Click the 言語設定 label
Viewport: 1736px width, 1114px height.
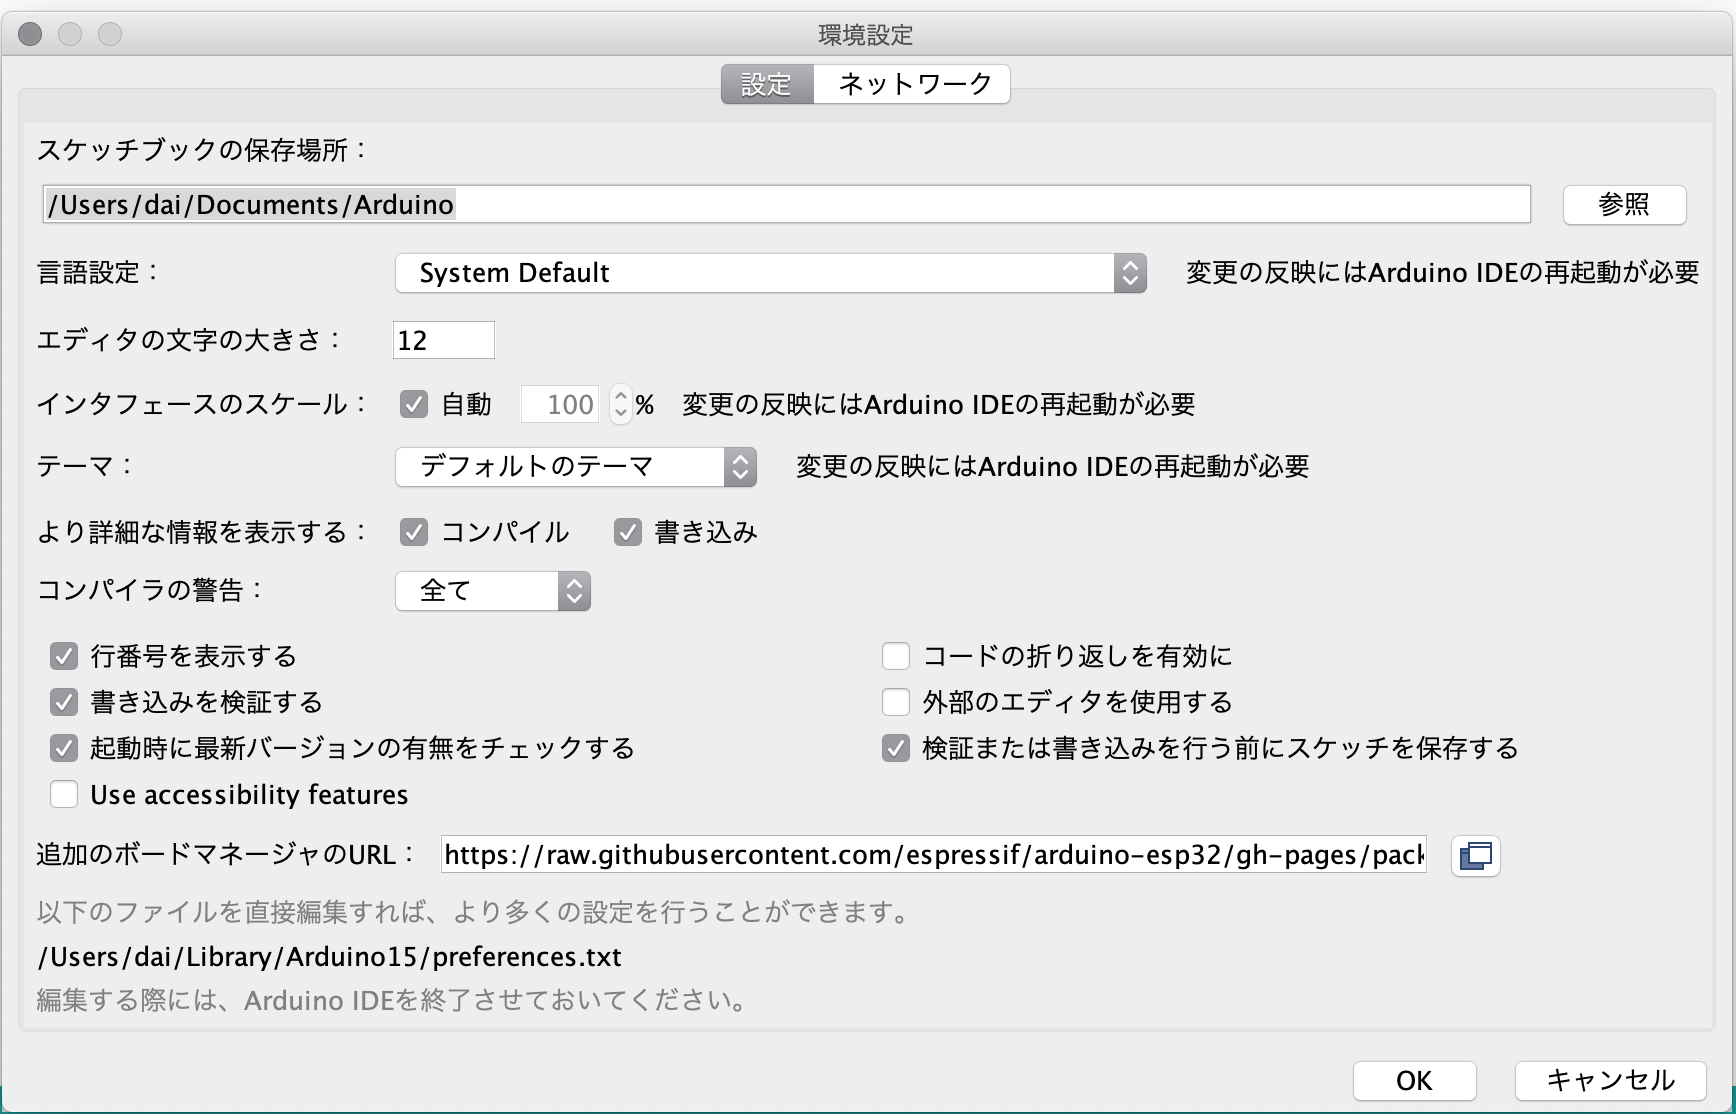tap(98, 272)
